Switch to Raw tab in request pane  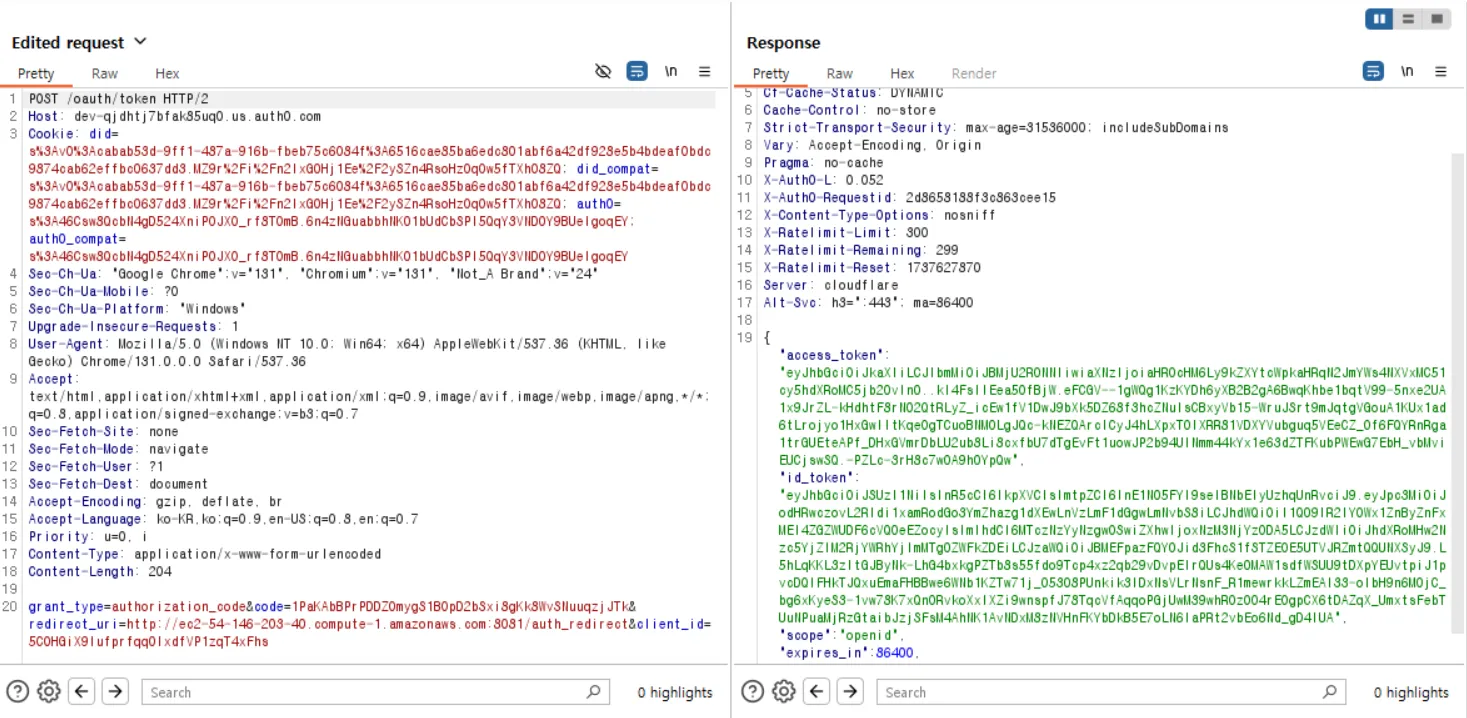[x=105, y=73]
